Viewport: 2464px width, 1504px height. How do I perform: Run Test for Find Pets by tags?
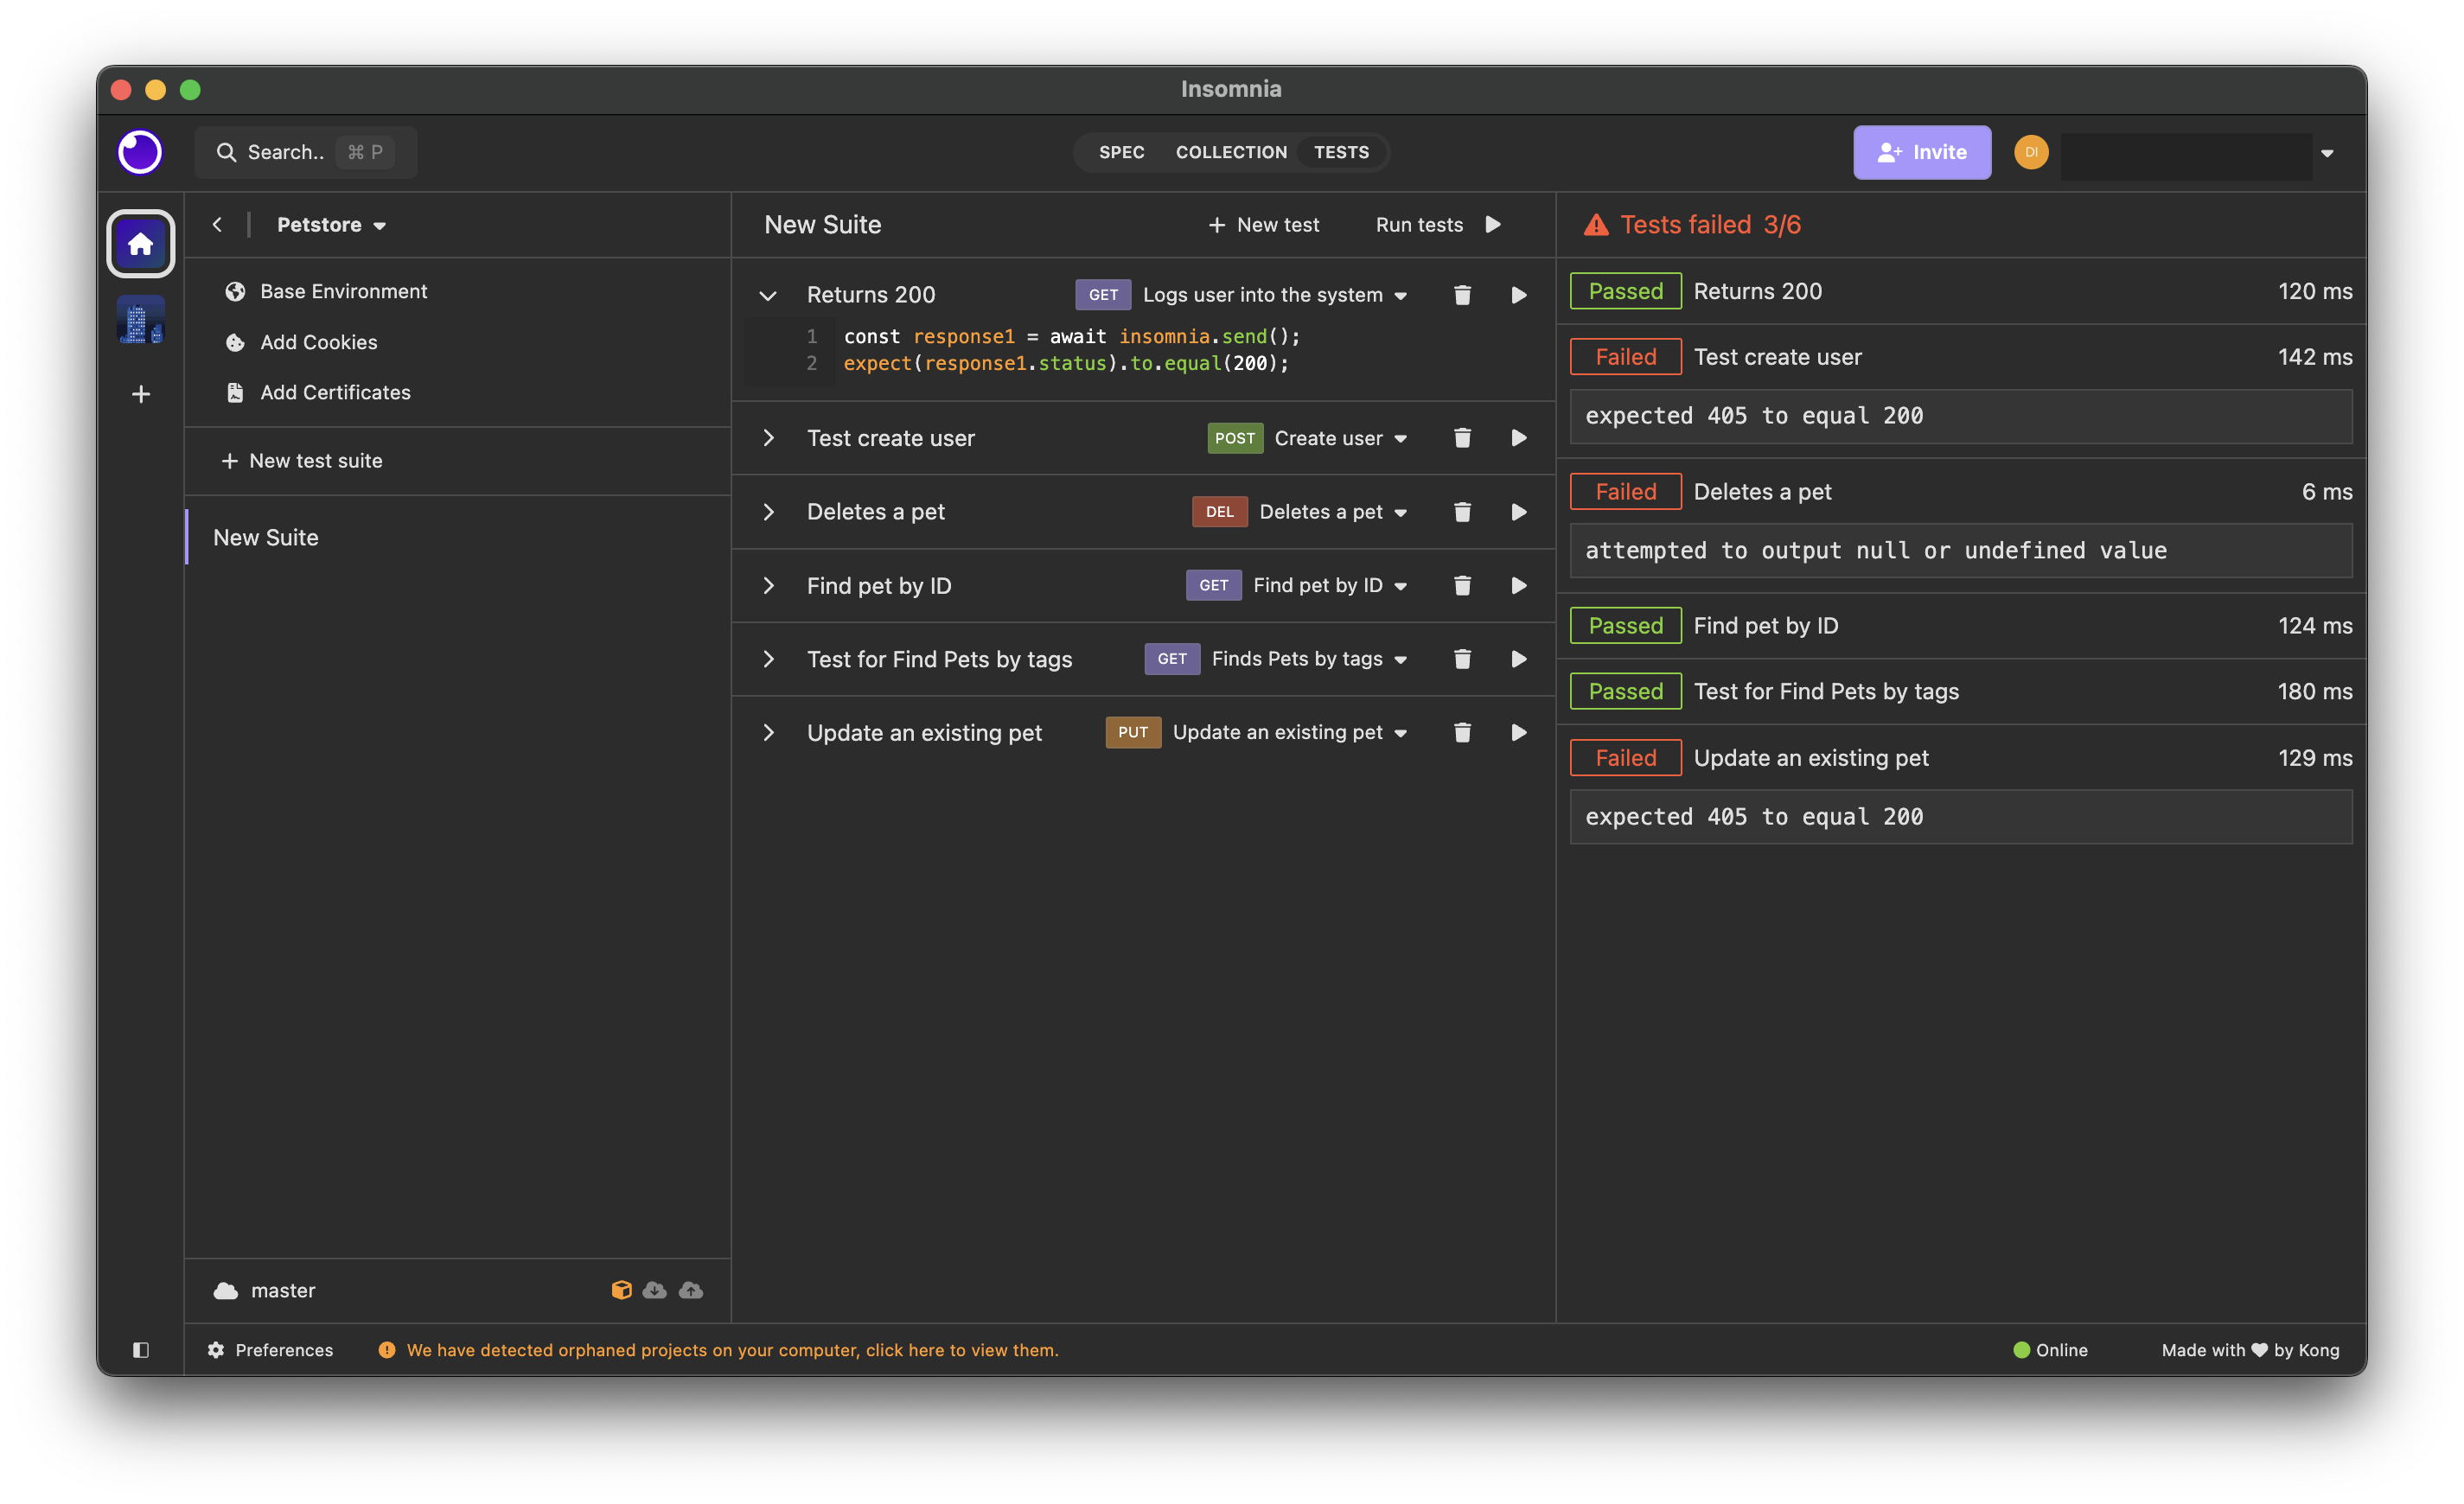1518,659
